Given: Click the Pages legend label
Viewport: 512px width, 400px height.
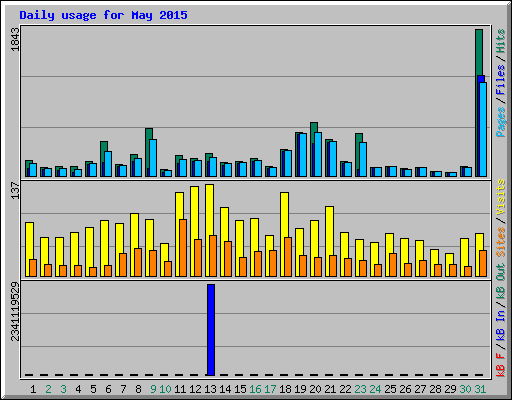Looking at the screenshot, I should coord(501,122).
